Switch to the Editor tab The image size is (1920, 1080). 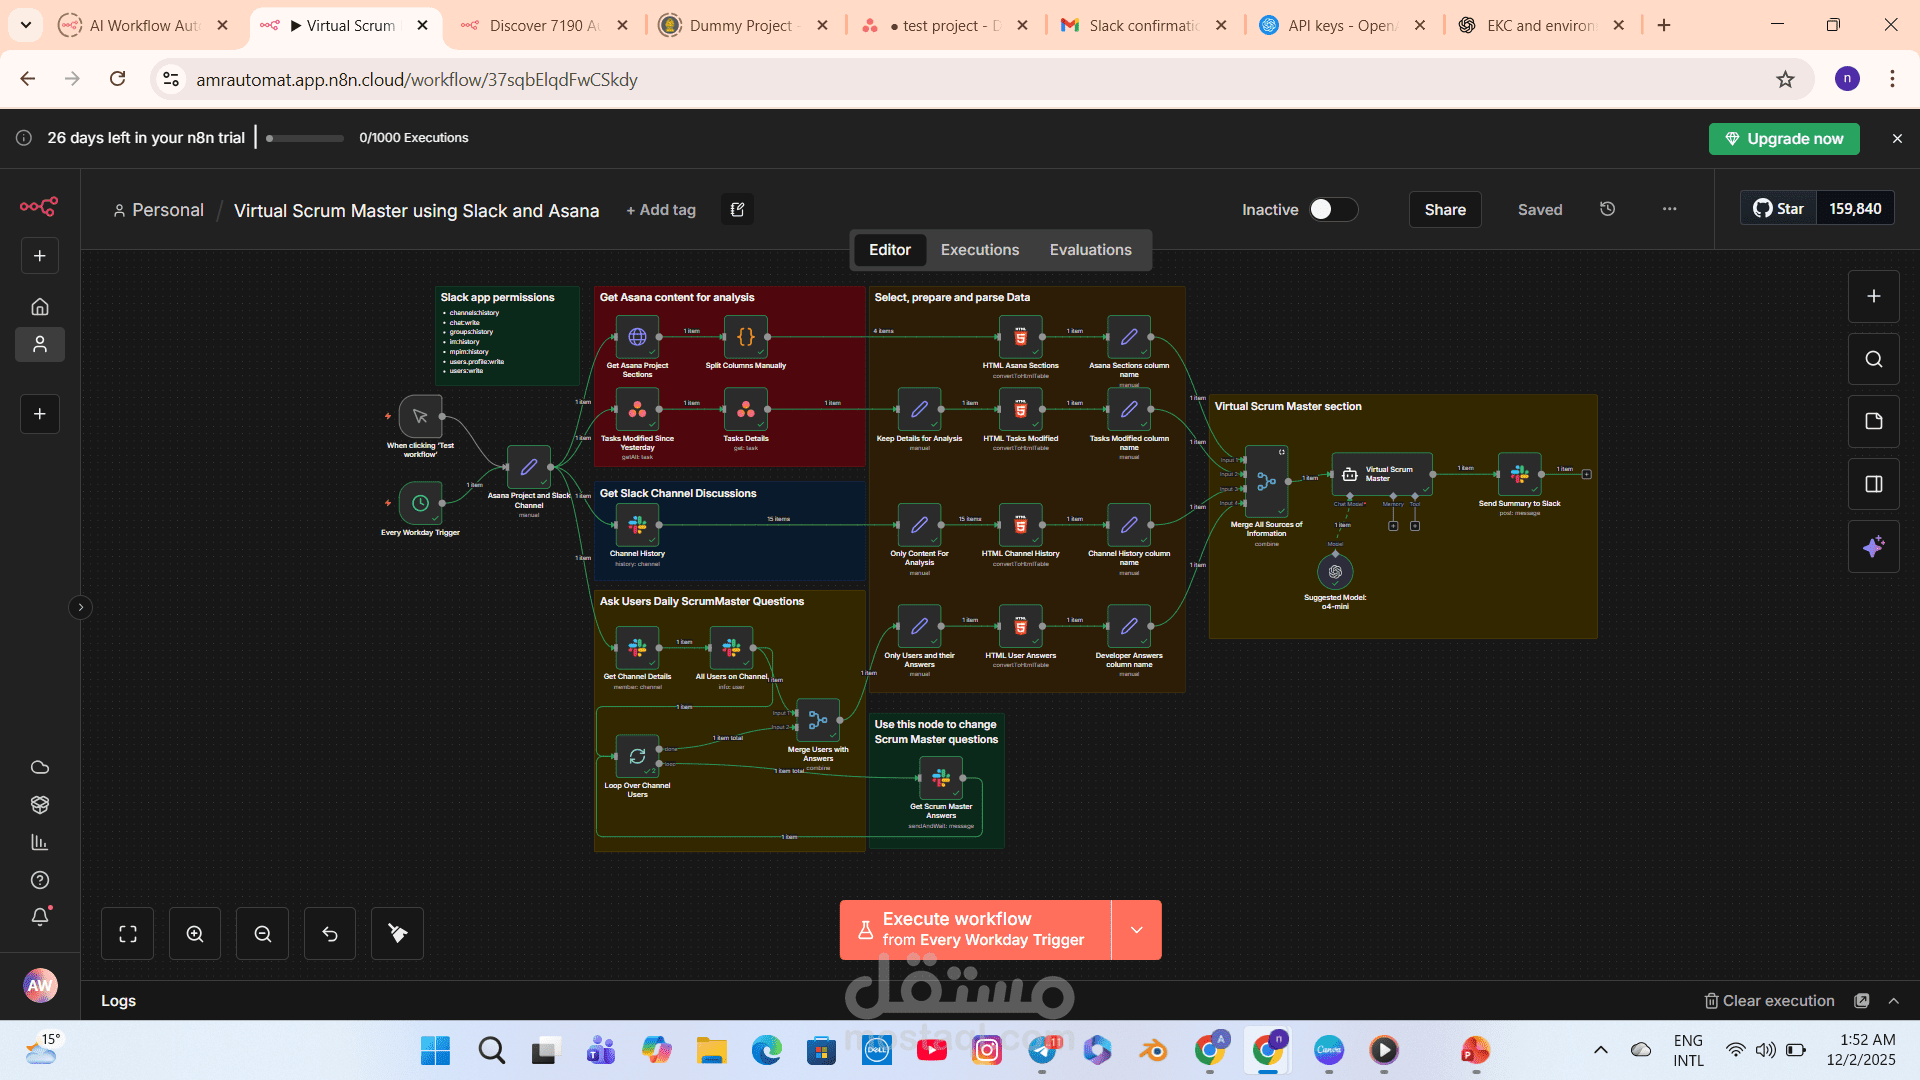889,250
